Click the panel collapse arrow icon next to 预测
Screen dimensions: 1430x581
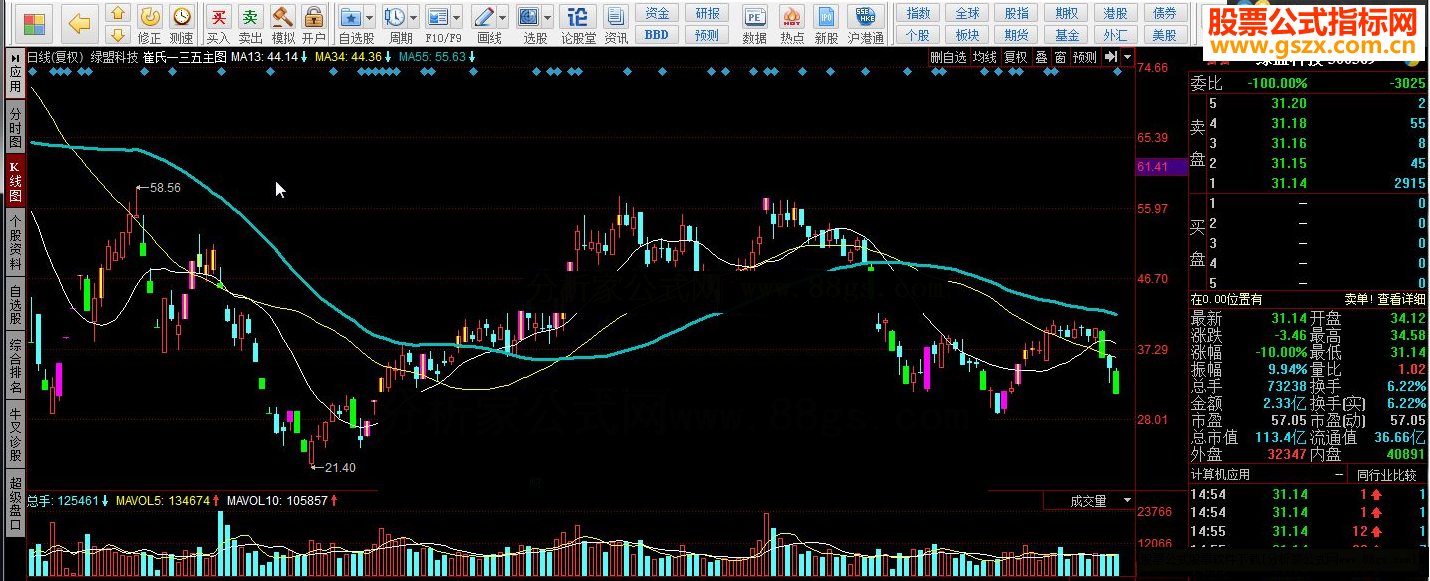click(x=1110, y=57)
